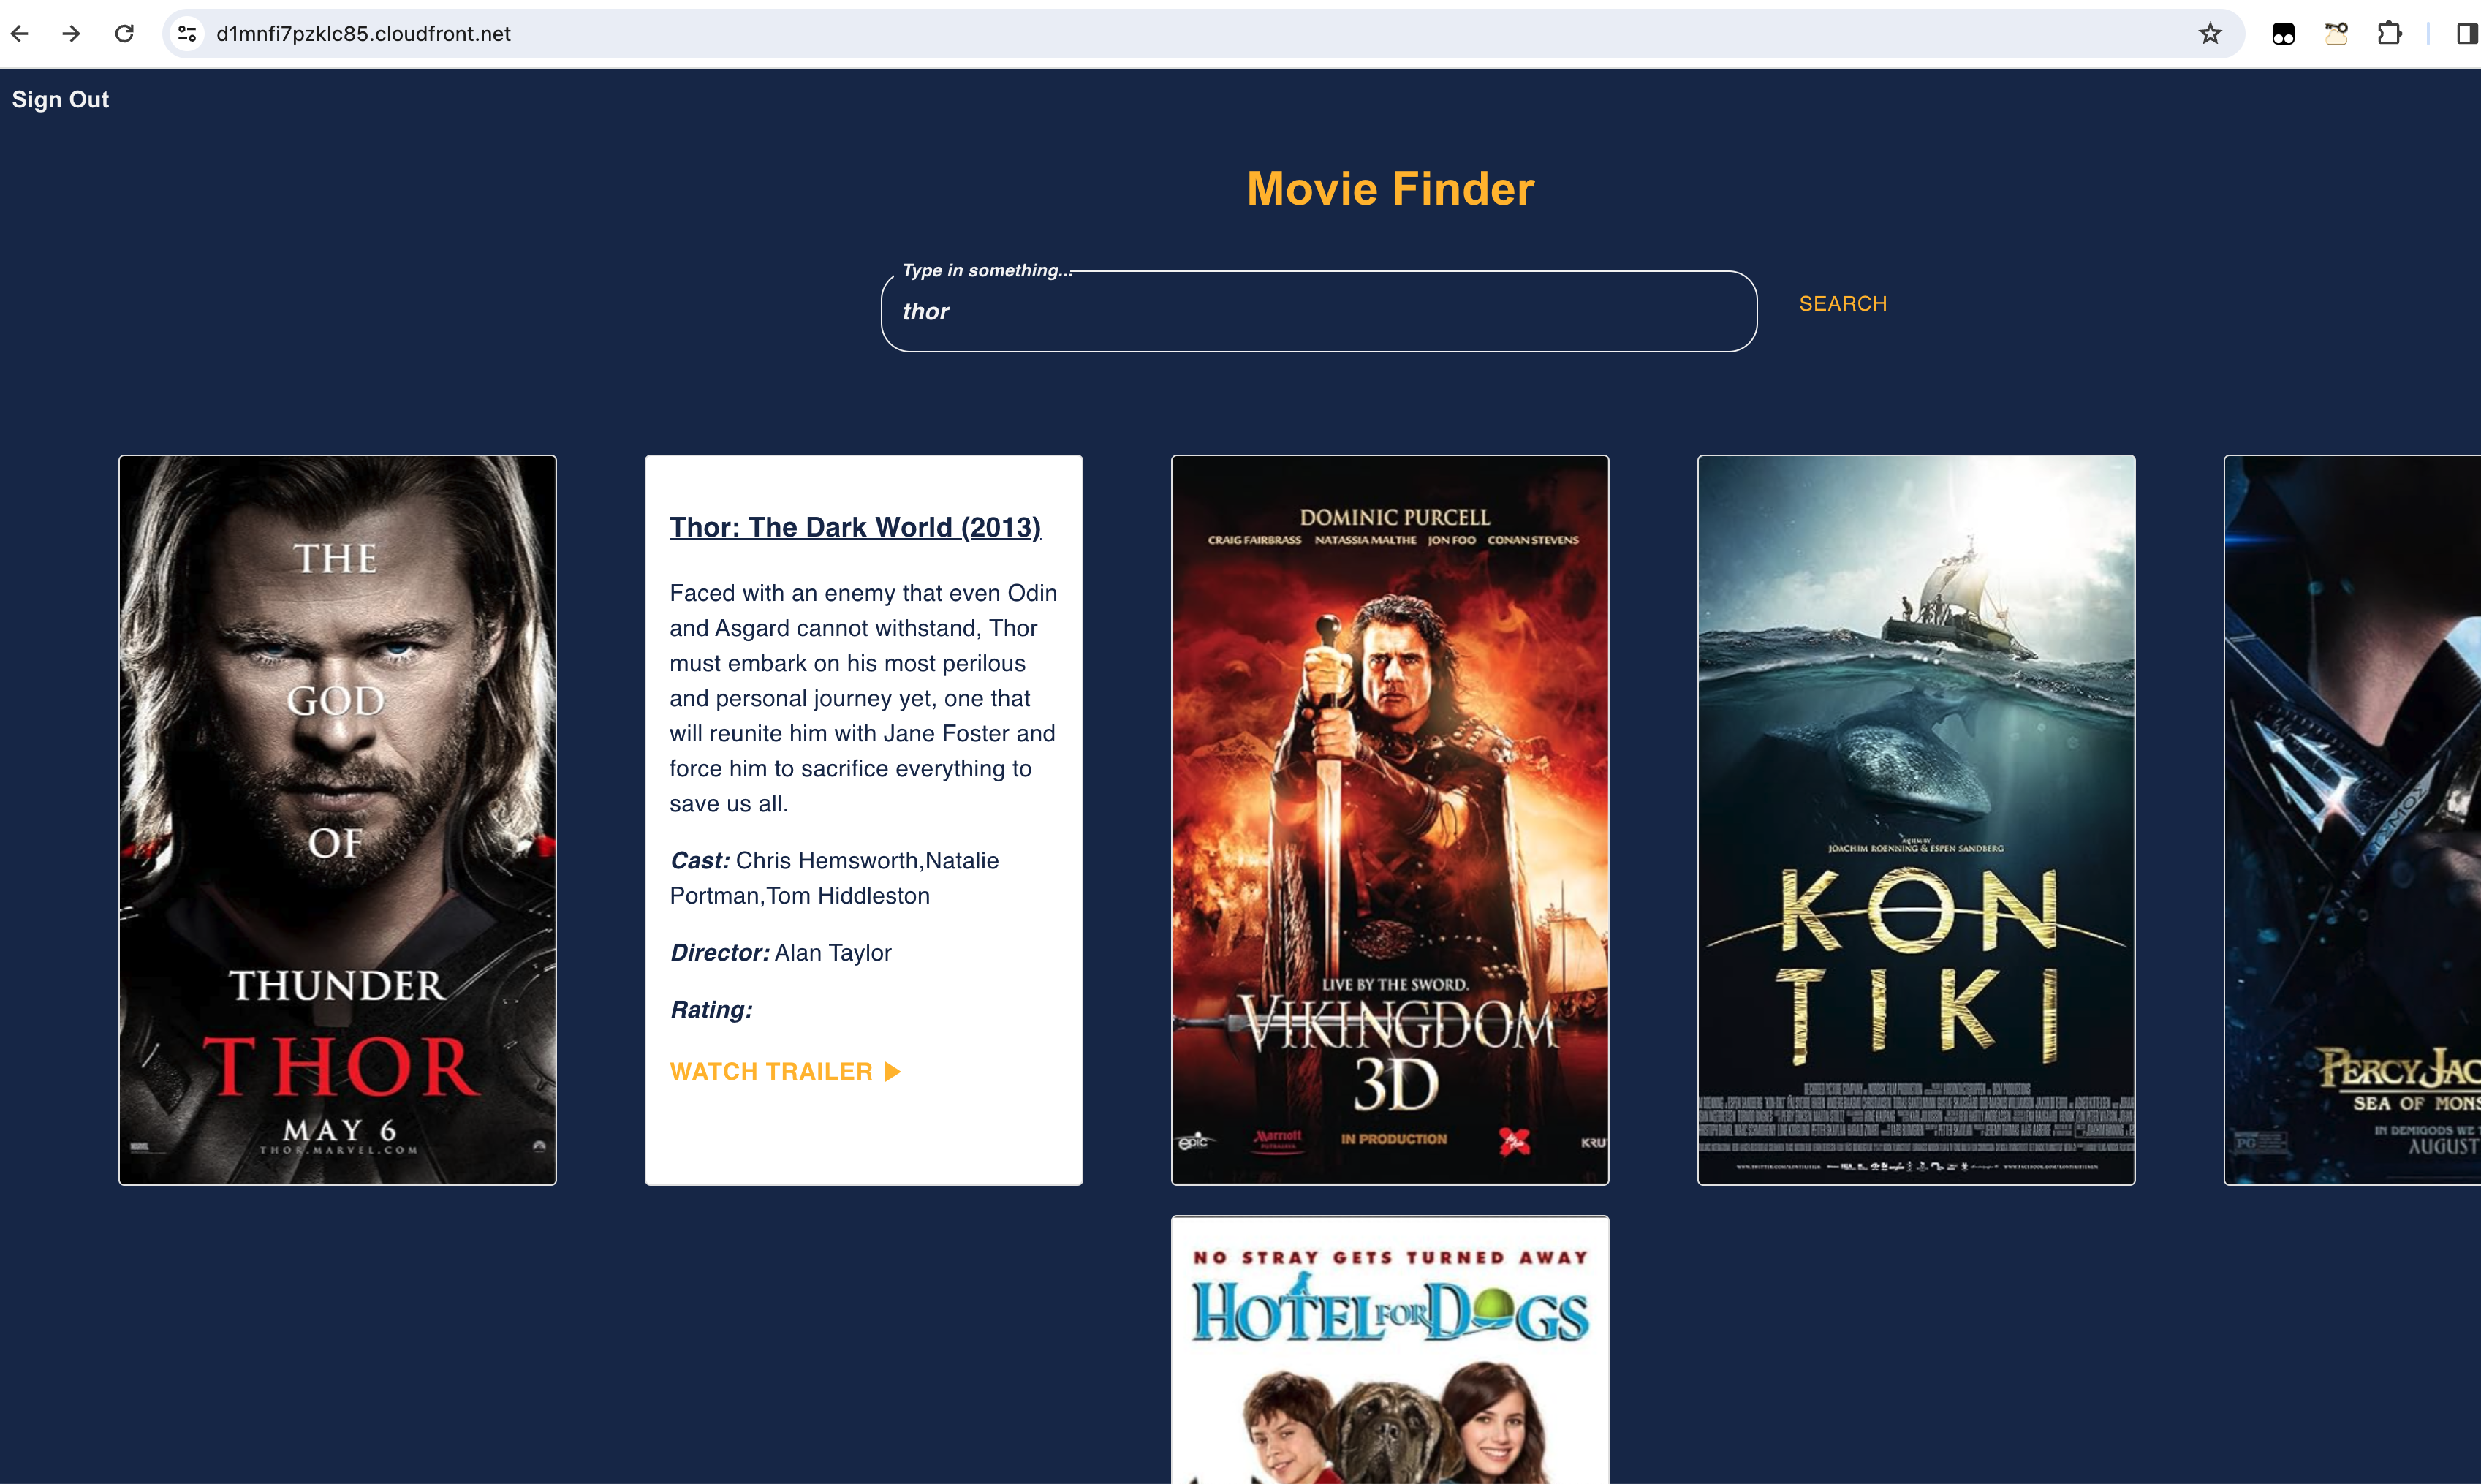Select the Percy Jackson Sea of Monsters poster
Image resolution: width=2481 pixels, height=1484 pixels.
coord(2352,820)
